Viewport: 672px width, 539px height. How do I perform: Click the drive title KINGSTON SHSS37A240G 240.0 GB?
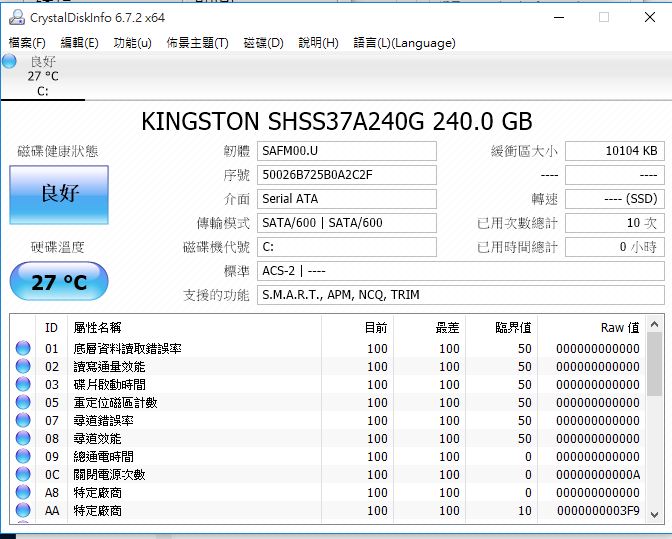point(337,121)
